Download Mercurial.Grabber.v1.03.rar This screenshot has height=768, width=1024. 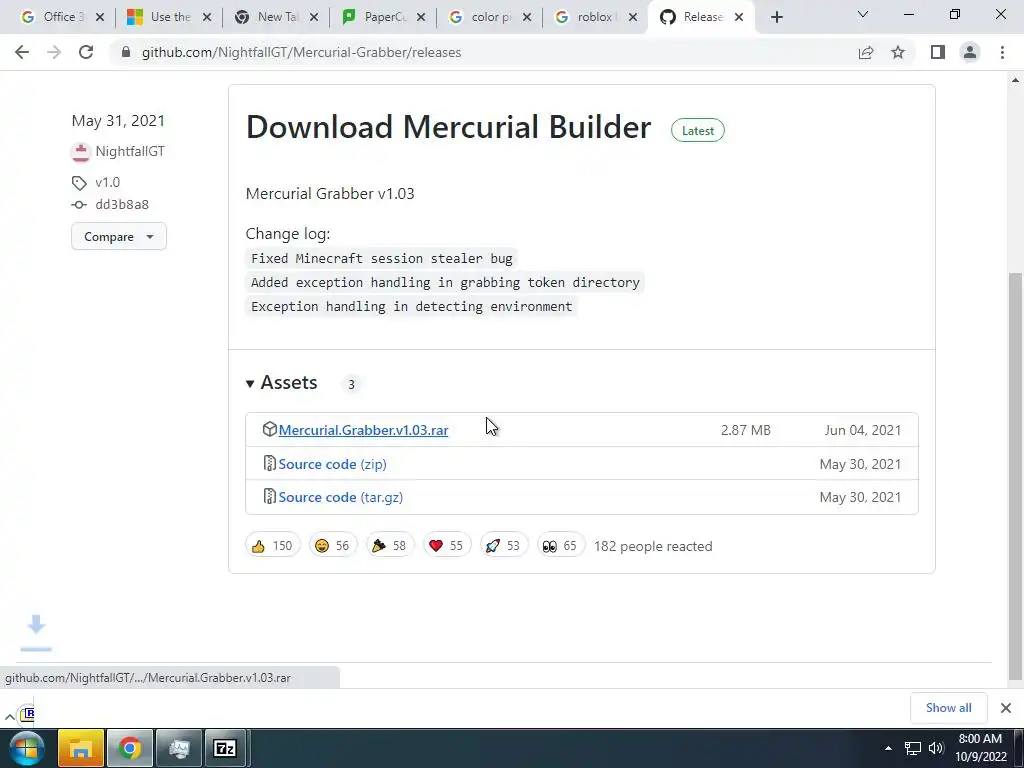tap(363, 430)
